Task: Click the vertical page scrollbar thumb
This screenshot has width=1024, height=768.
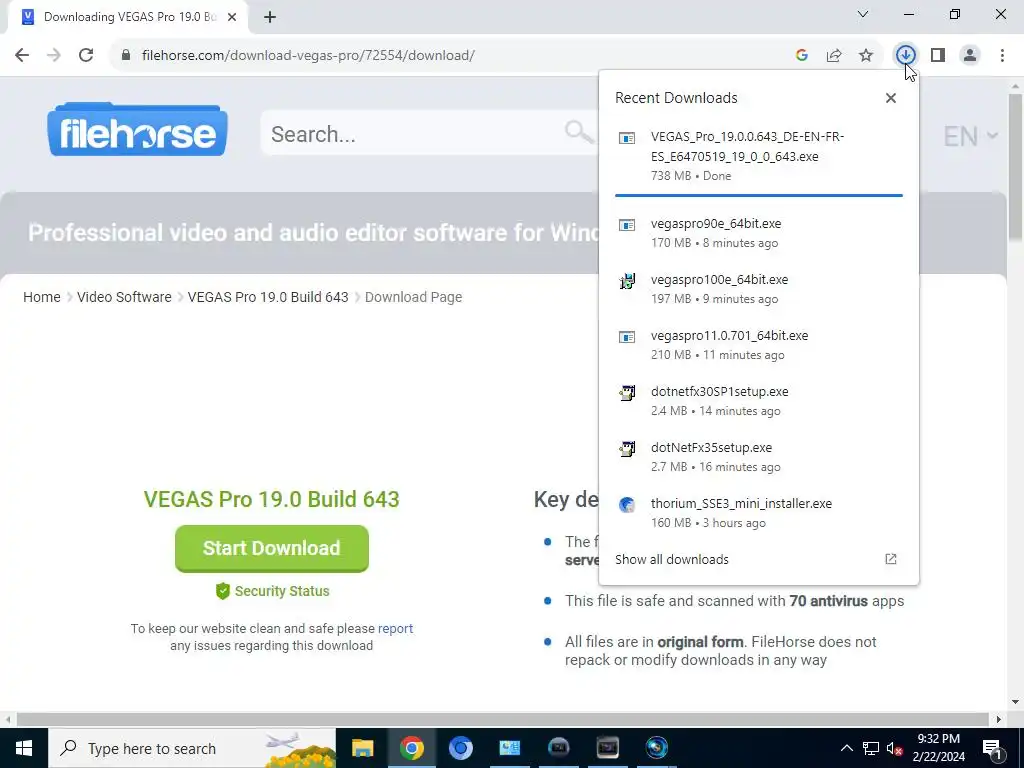Action: 1015,167
